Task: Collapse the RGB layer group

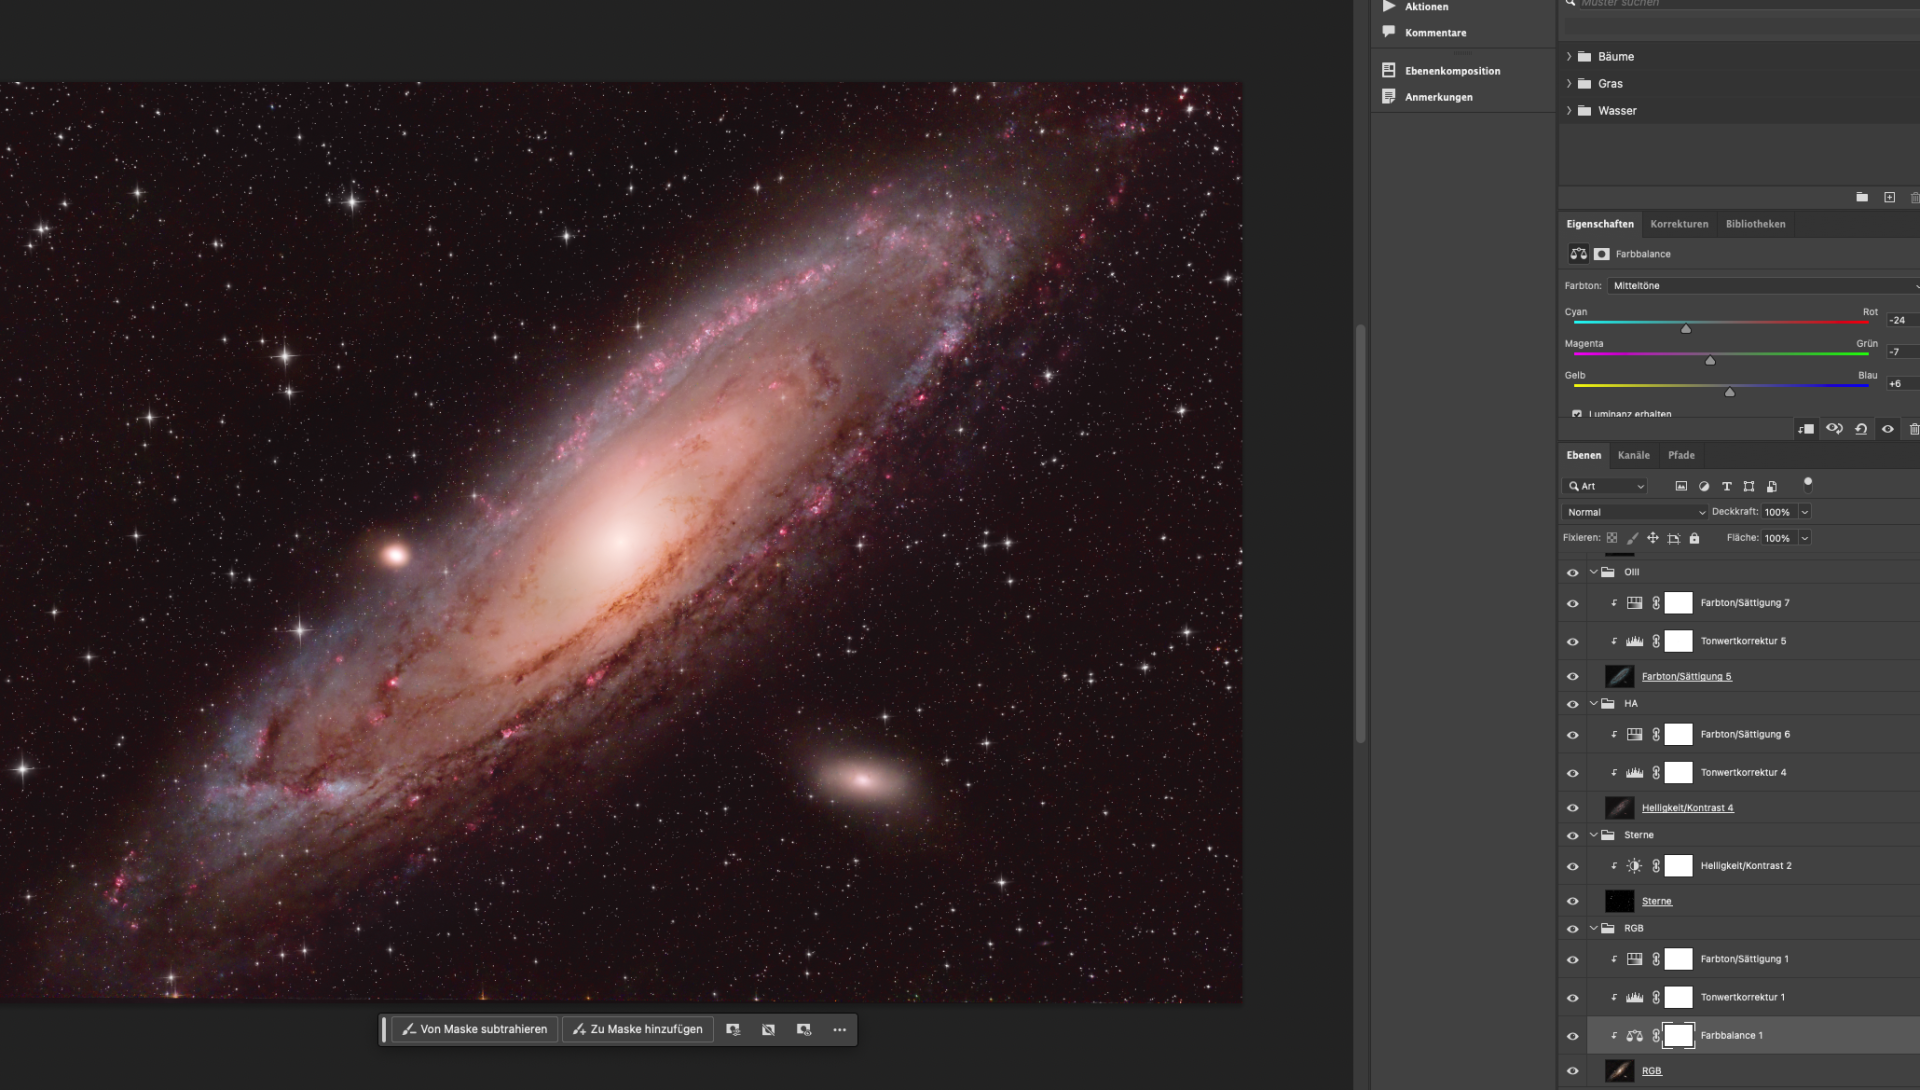Action: coord(1593,928)
